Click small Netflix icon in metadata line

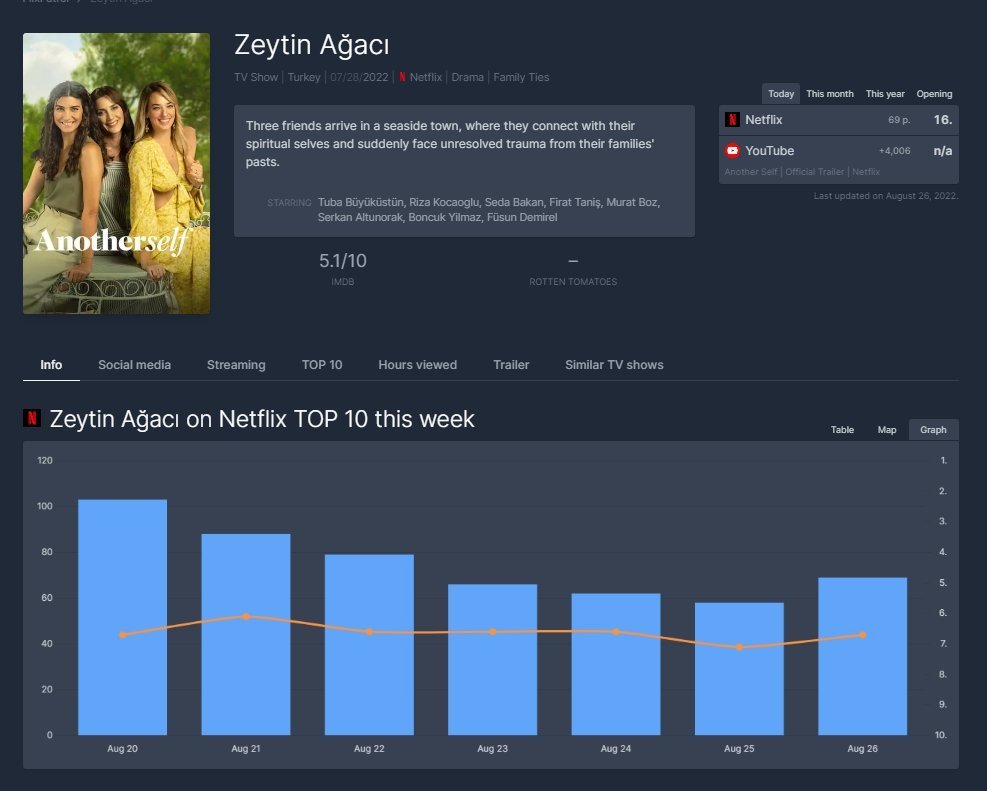point(402,77)
